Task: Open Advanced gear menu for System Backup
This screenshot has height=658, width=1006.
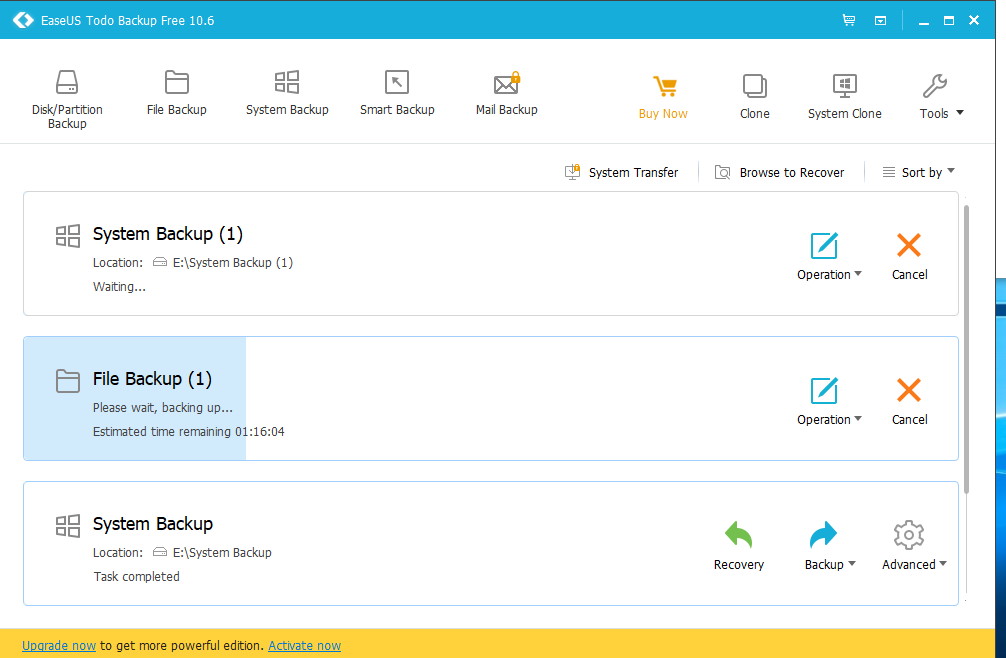Action: [914, 546]
